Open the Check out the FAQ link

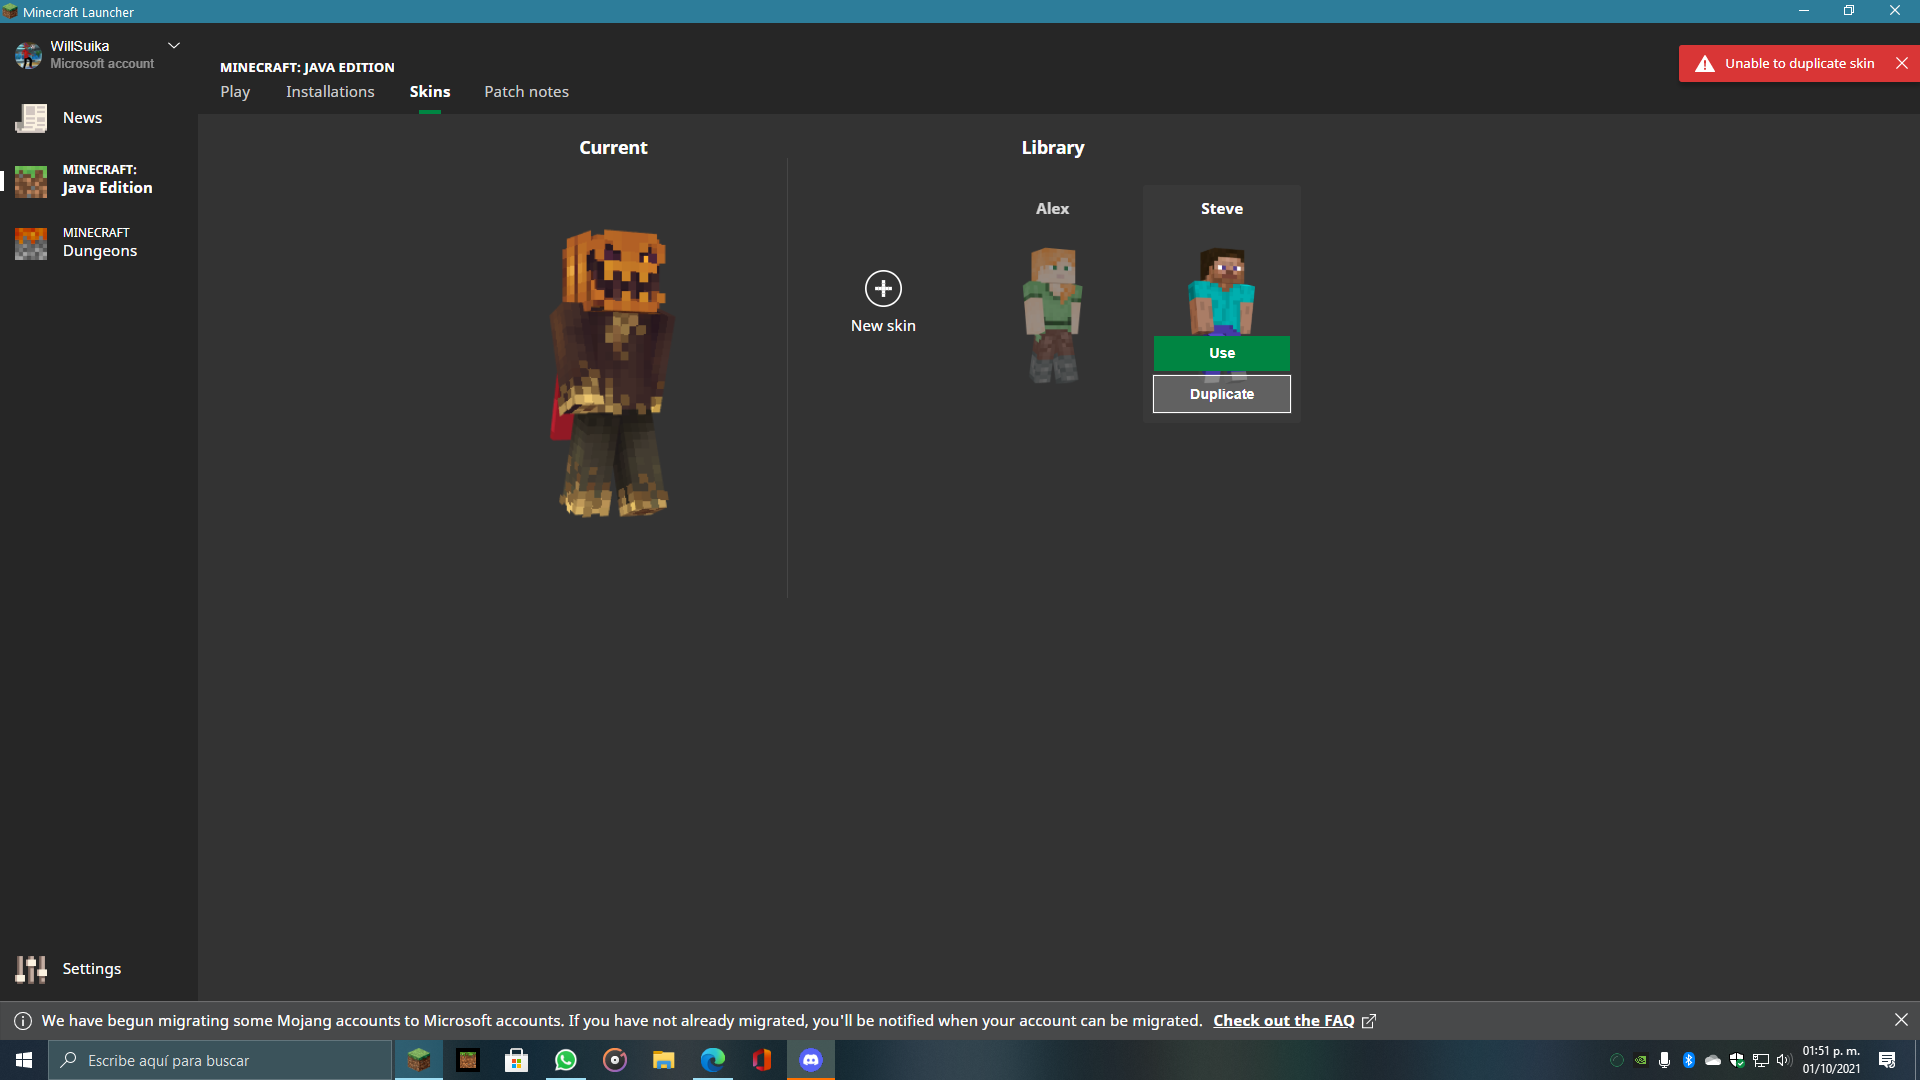1284,1021
